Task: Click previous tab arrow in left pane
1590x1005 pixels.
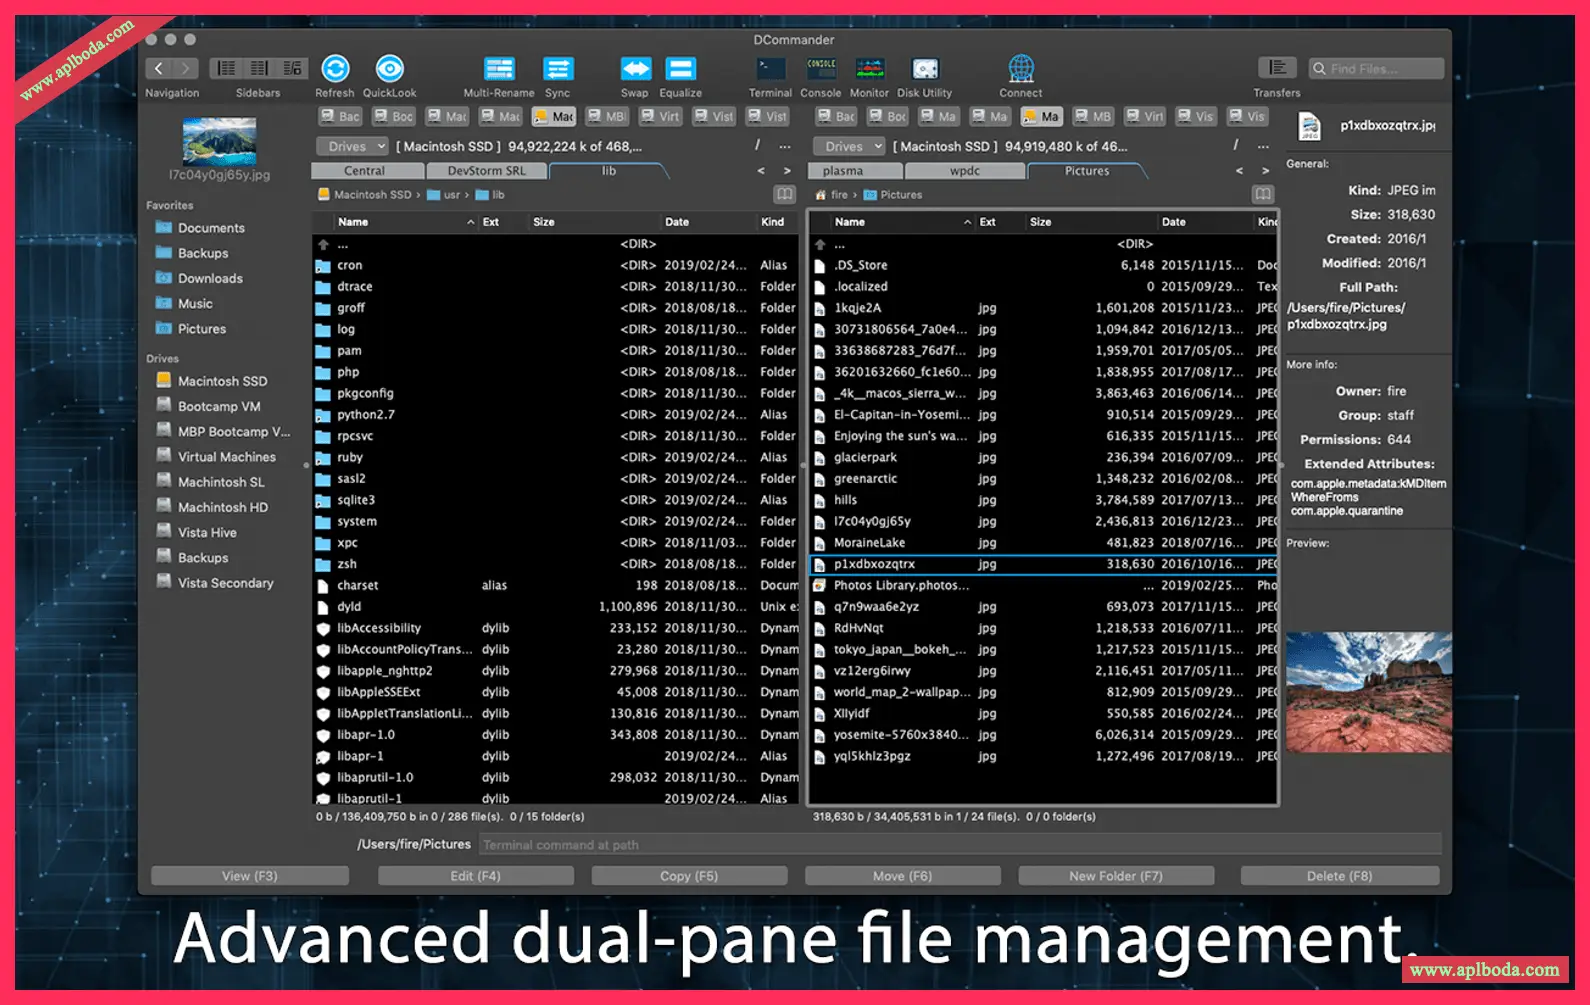Action: point(761,171)
